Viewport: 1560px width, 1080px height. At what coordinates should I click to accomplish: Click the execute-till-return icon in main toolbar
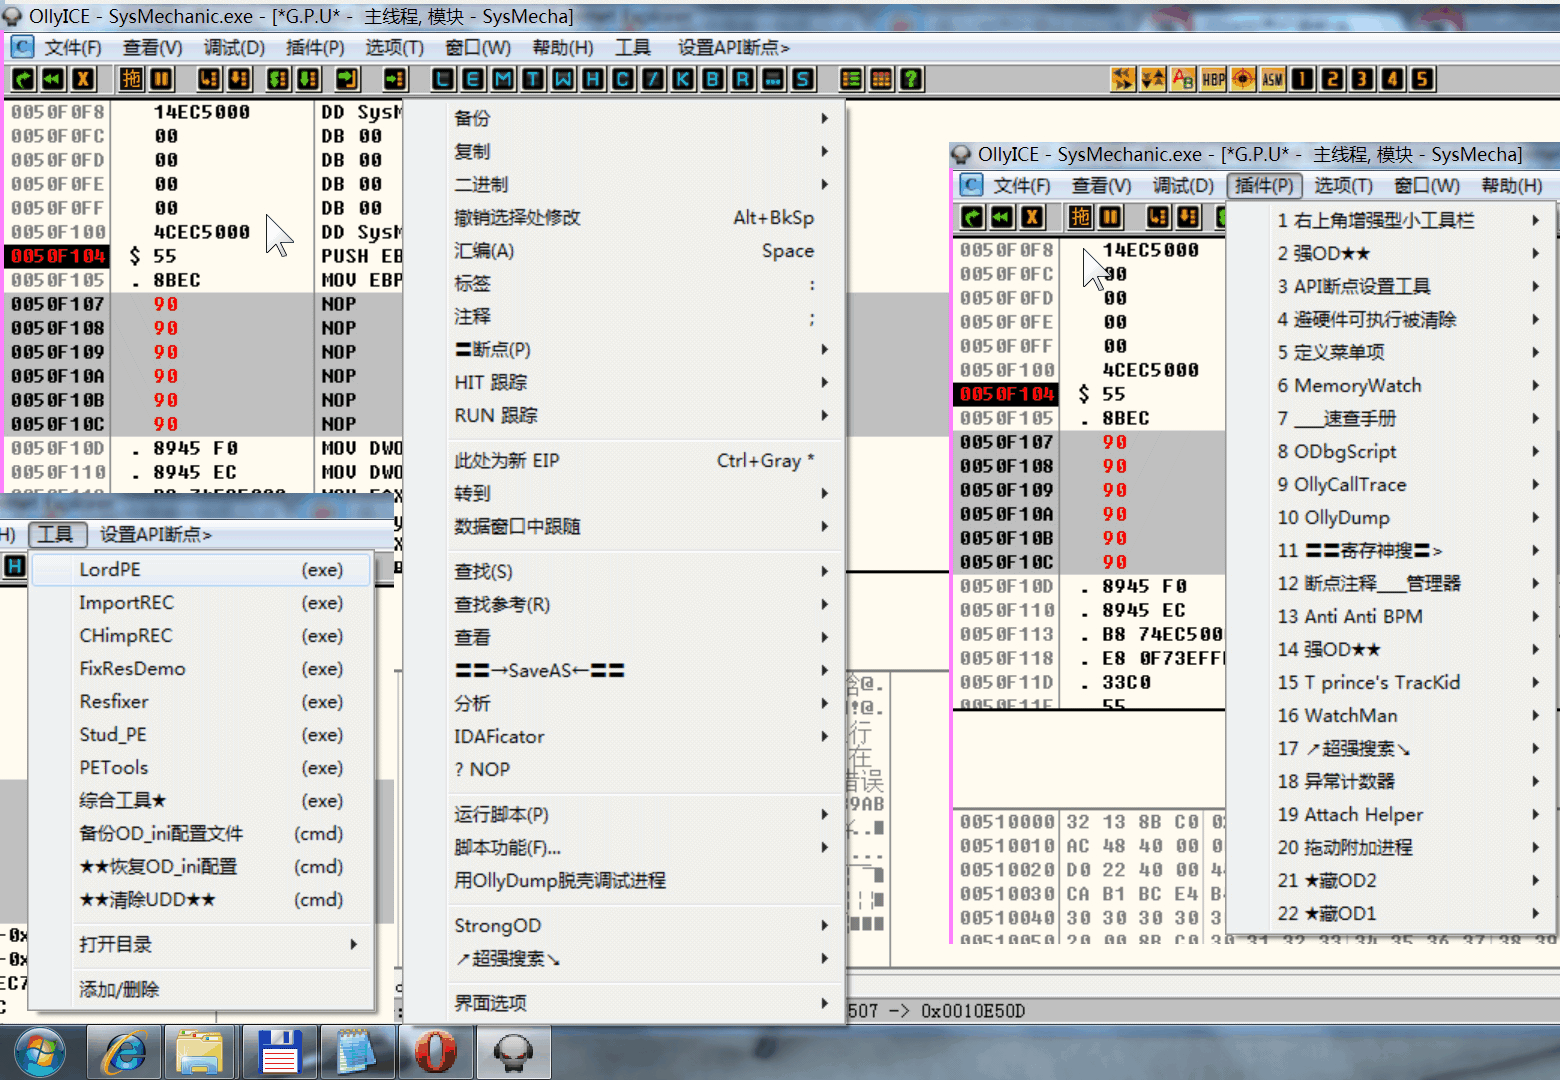pos(347,79)
